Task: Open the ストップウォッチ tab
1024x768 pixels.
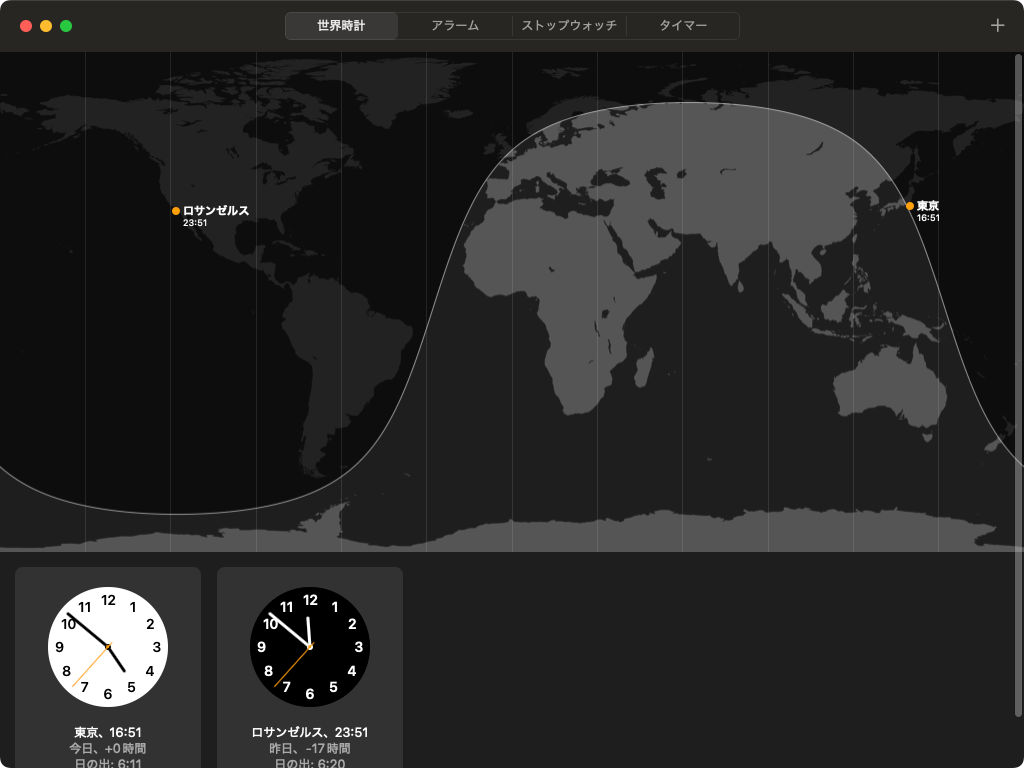Action: click(x=569, y=26)
